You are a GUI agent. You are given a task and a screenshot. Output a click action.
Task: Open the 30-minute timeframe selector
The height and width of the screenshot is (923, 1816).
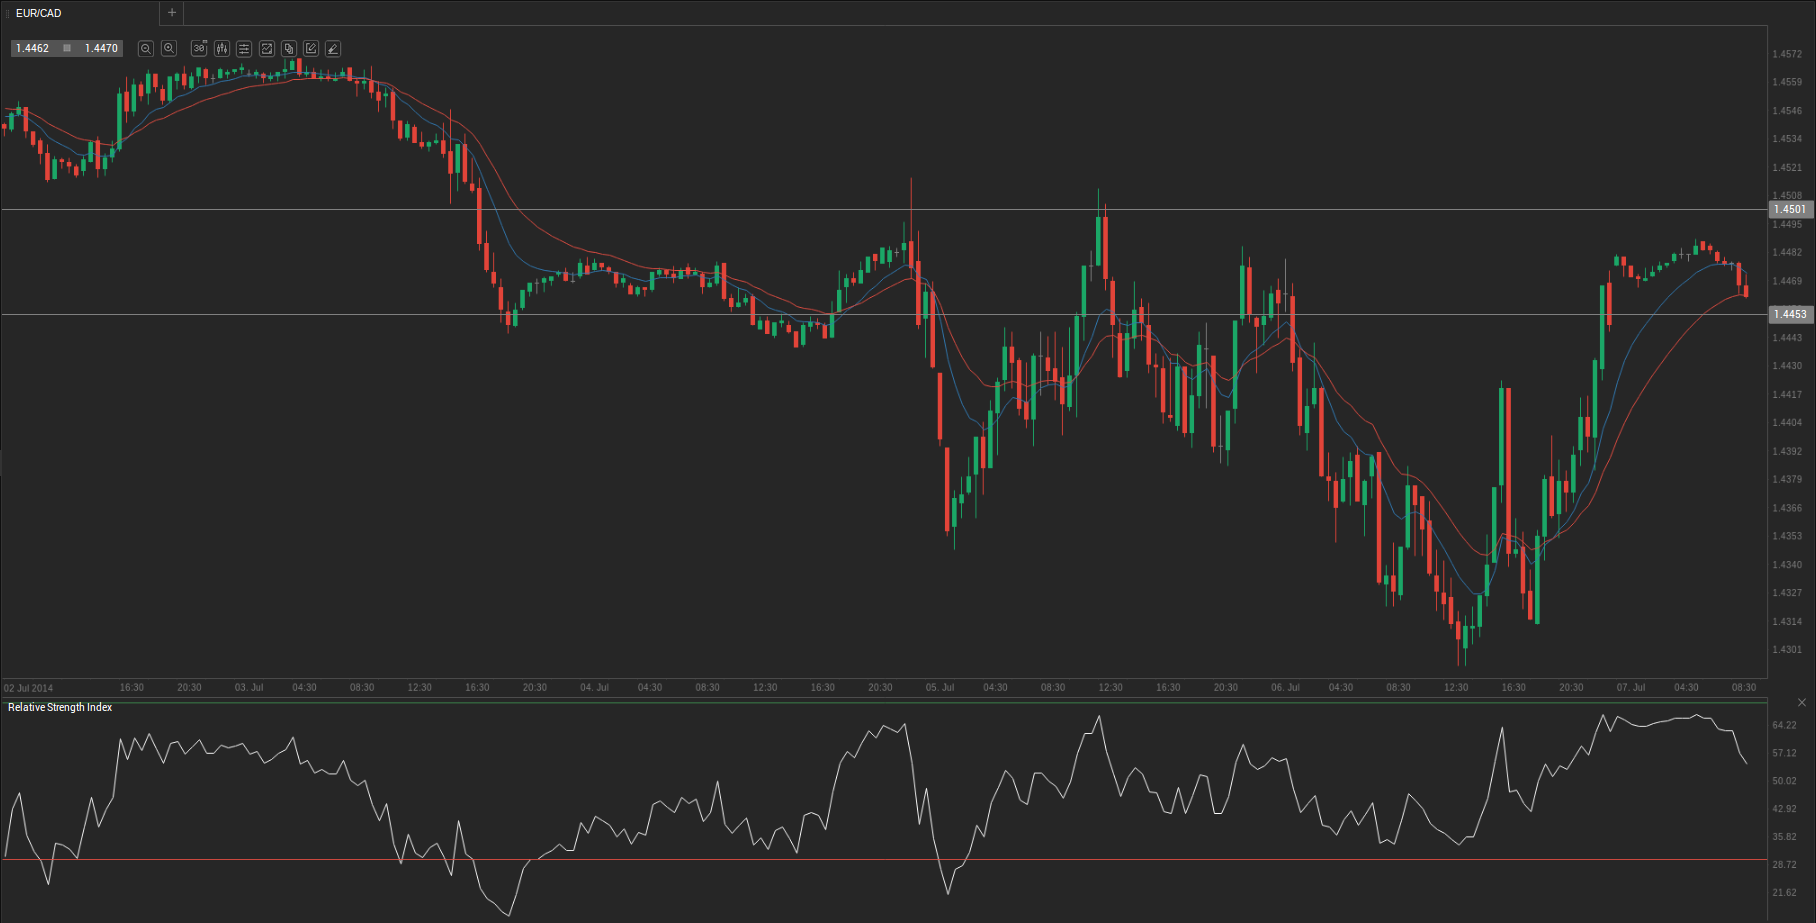pos(199,48)
